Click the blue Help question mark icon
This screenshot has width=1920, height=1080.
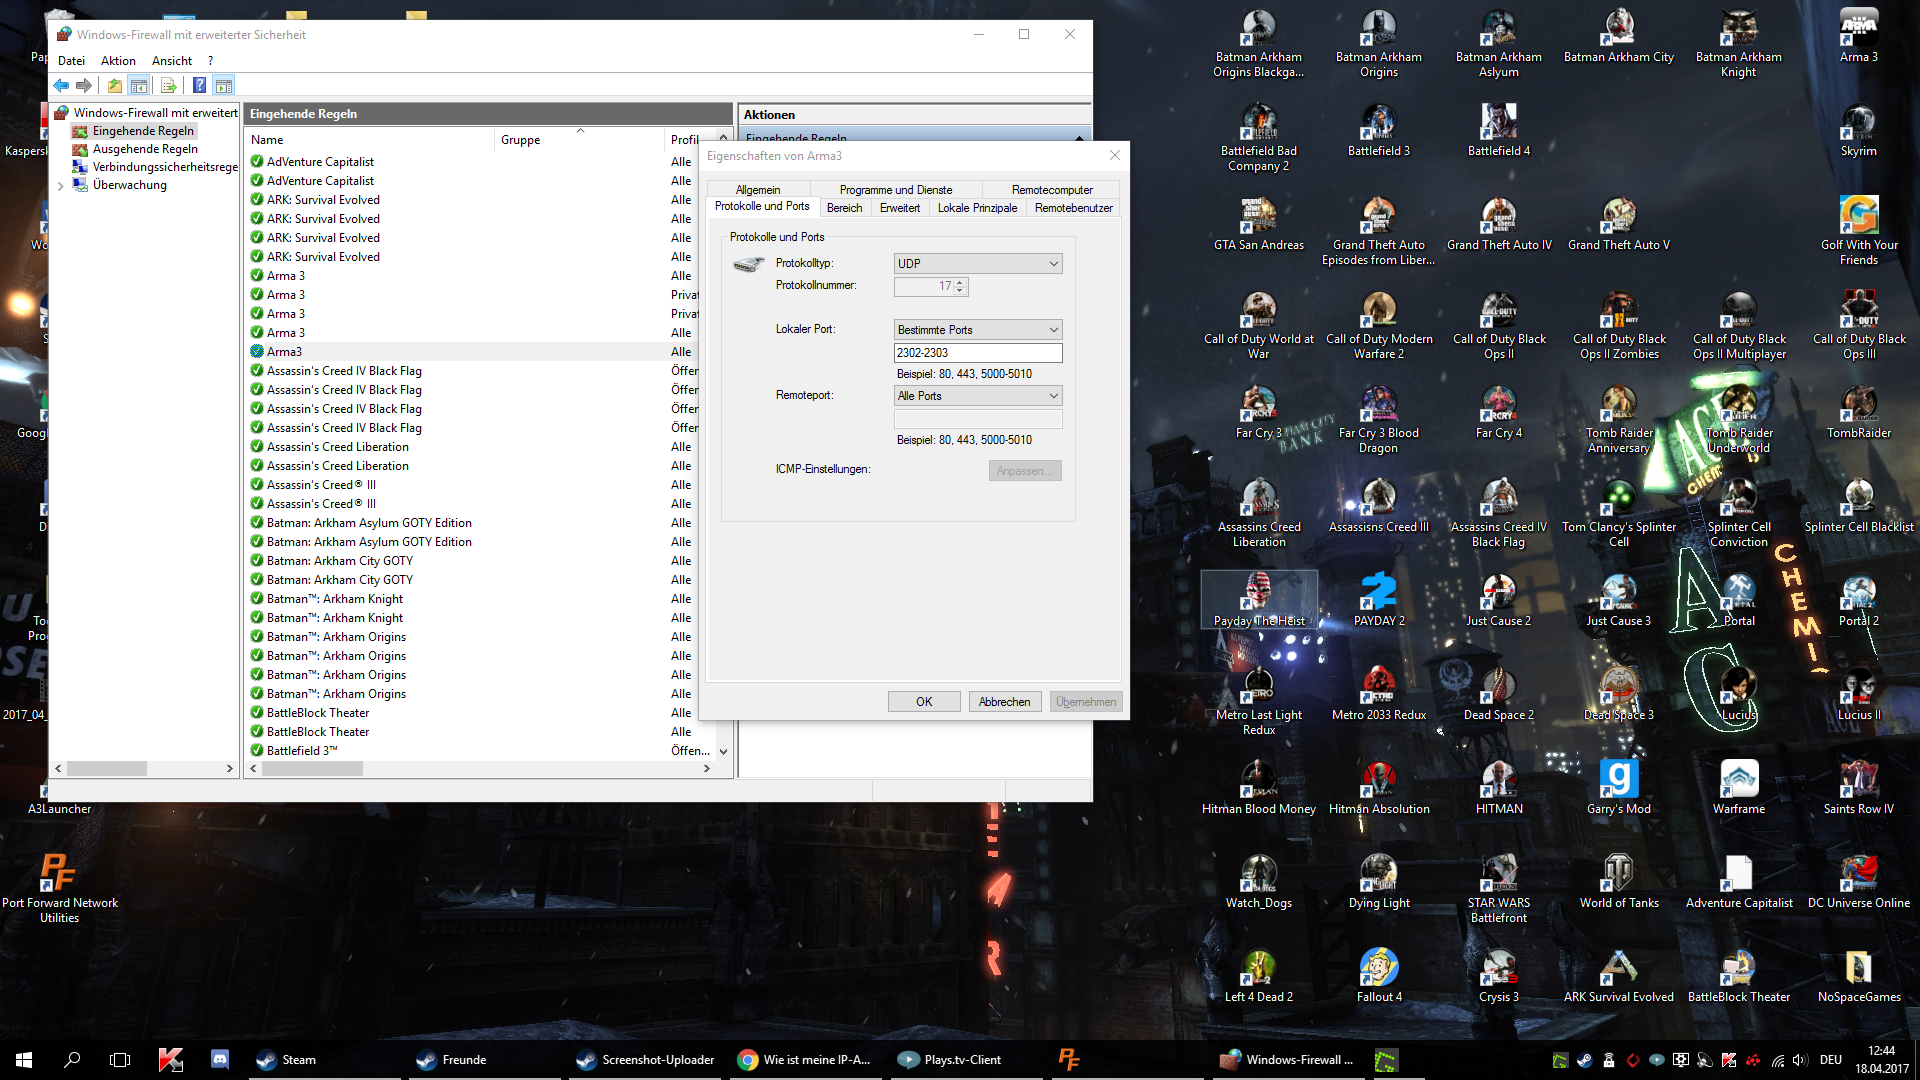(199, 86)
